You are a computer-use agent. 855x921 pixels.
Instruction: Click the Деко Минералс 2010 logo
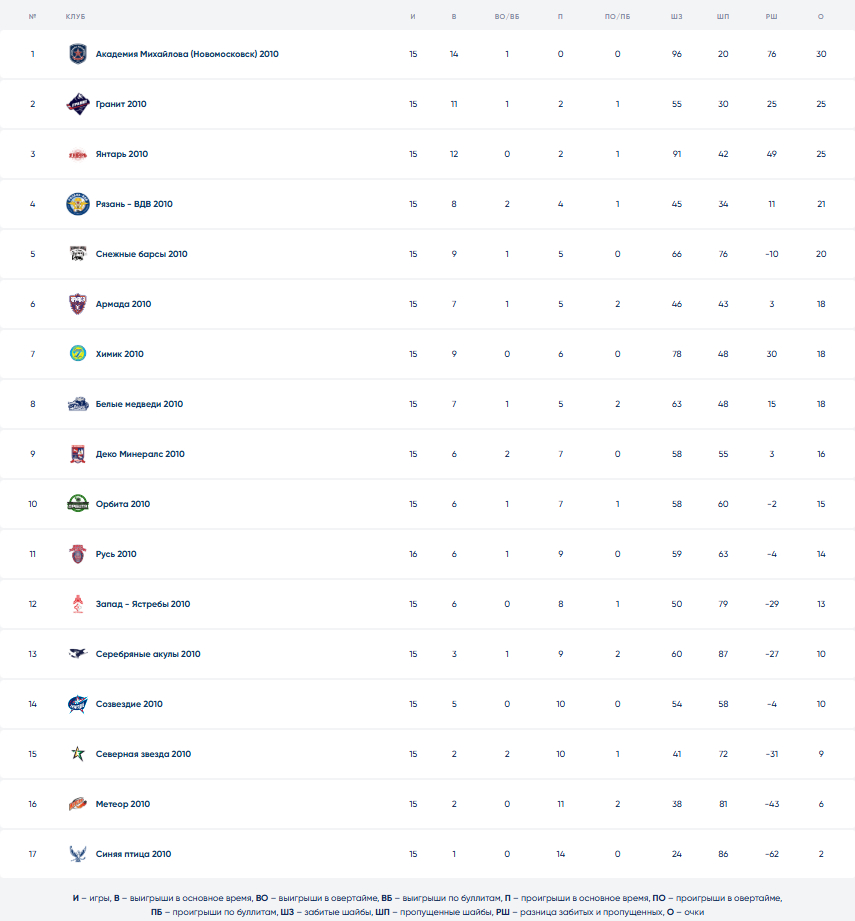[x=78, y=454]
